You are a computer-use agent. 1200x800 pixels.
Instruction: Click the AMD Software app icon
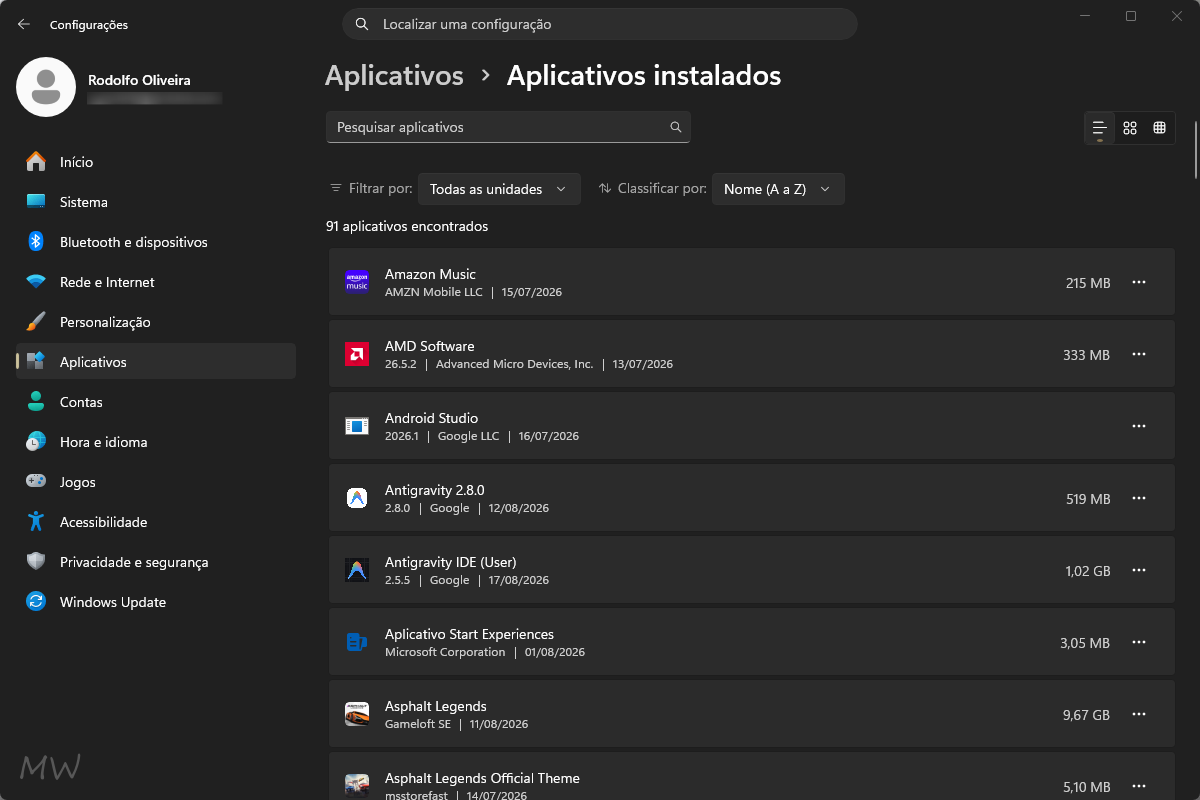tap(357, 354)
